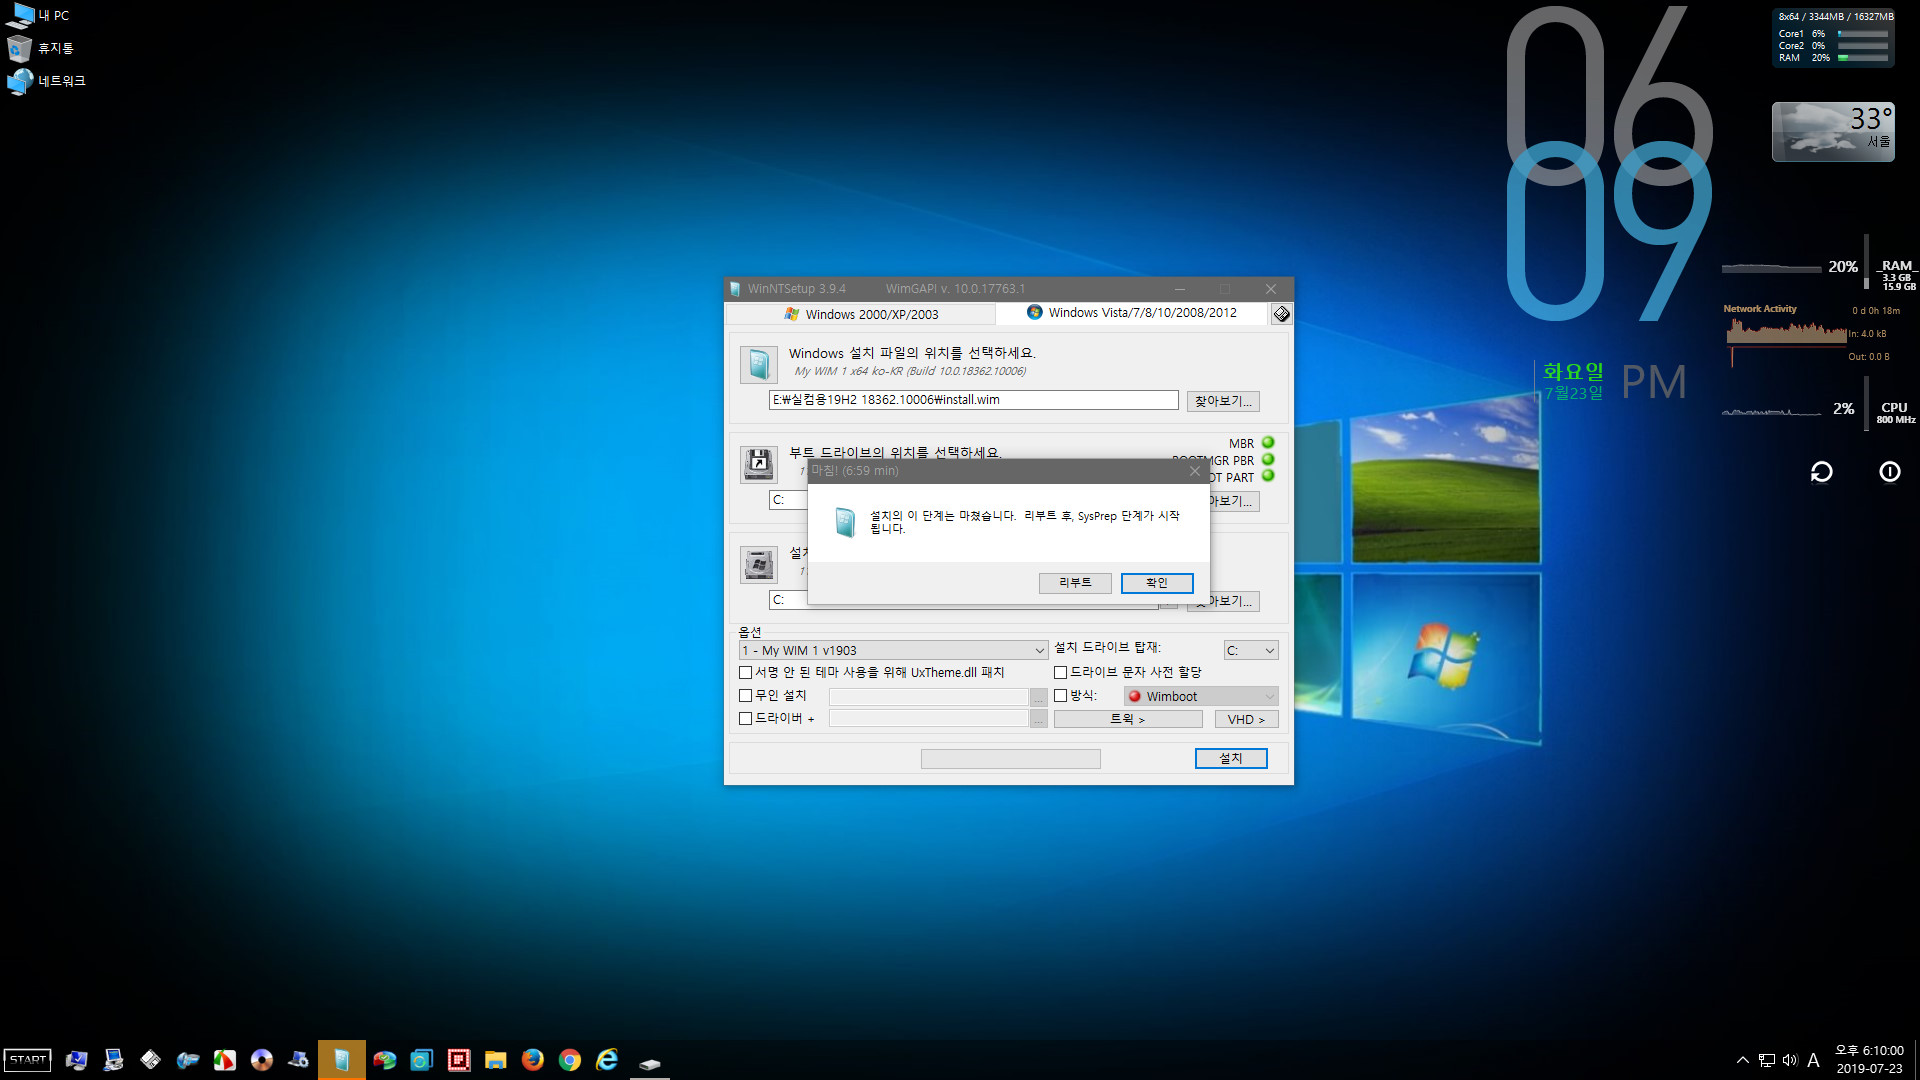Screen dimensions: 1920x1080
Task: Open the monitor-with-checkmark taskbar icon
Action: click(77, 1060)
